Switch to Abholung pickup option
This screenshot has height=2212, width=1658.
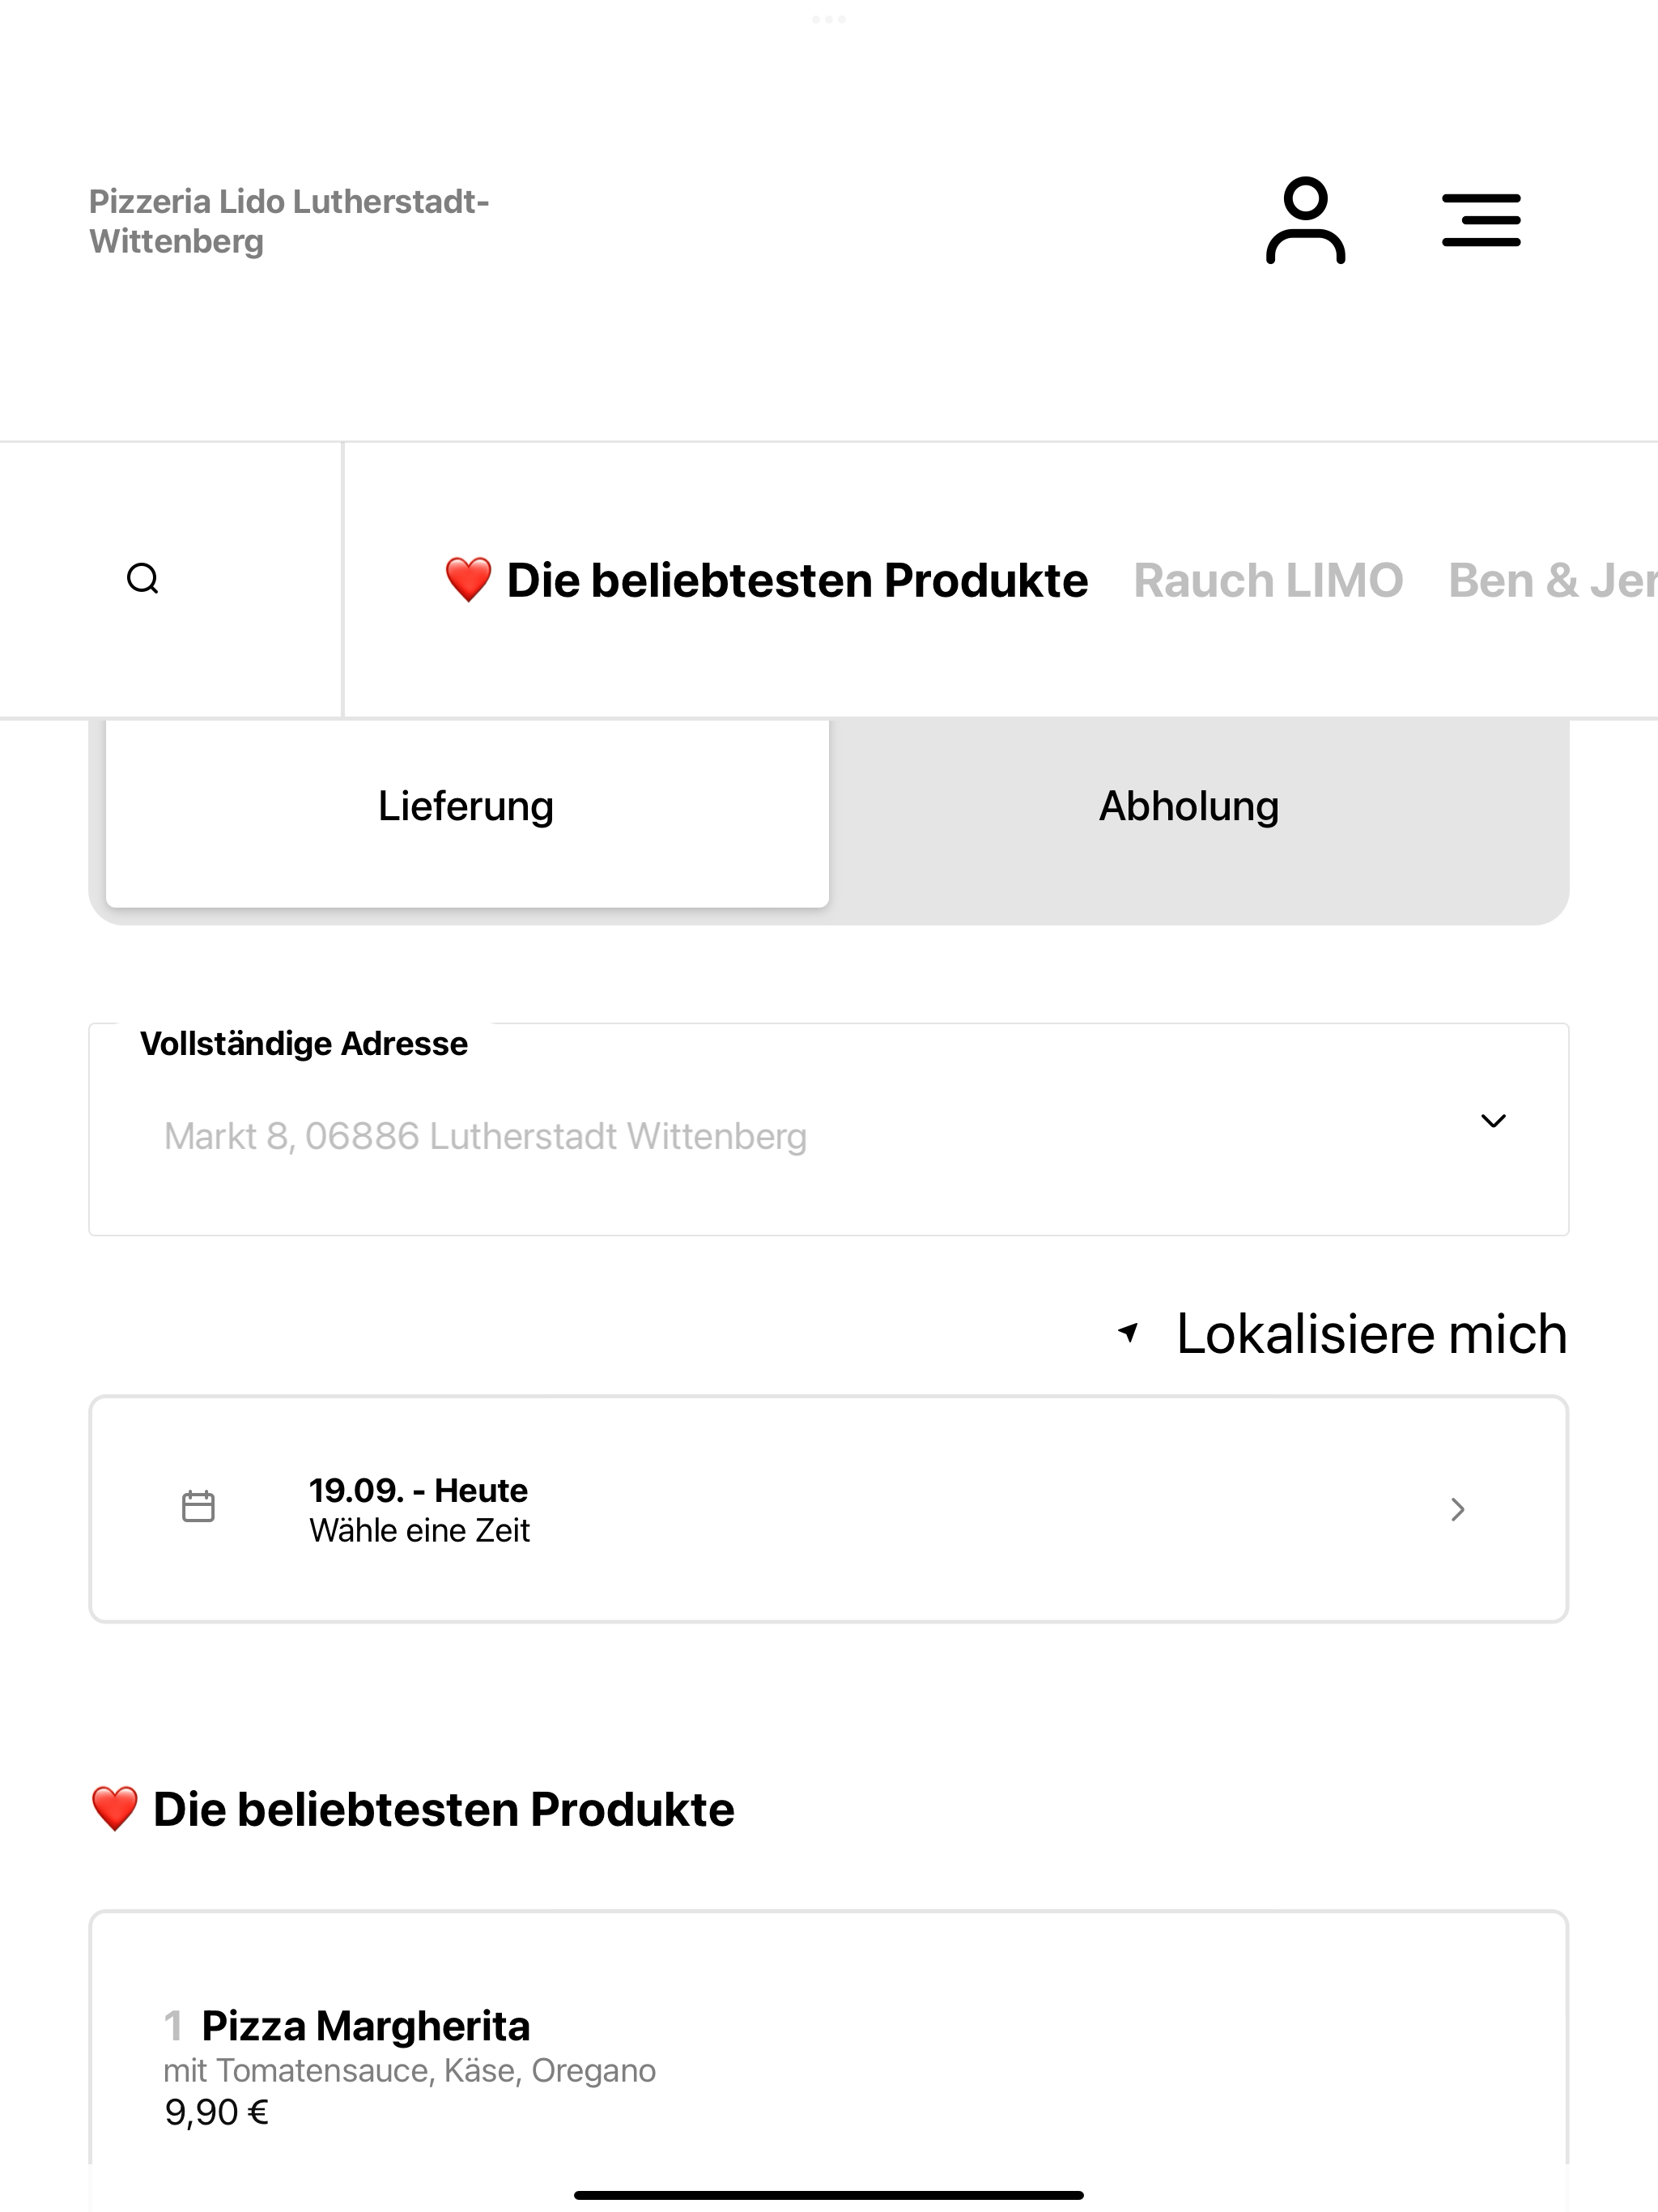(x=1189, y=807)
